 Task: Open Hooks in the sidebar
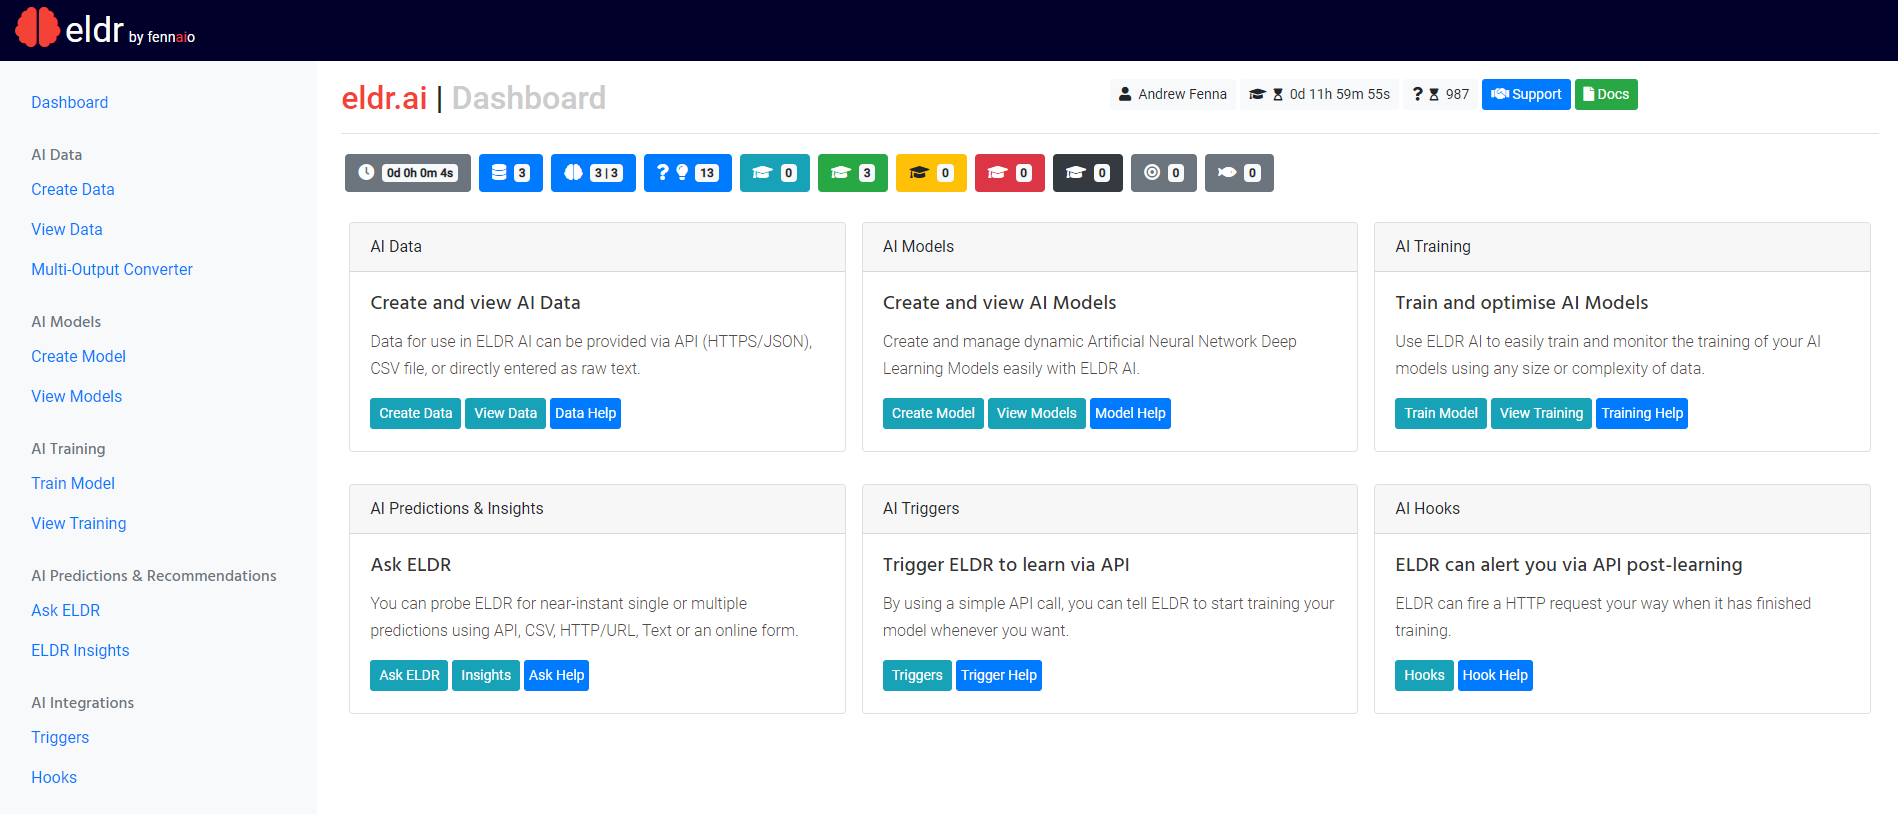coord(54,777)
